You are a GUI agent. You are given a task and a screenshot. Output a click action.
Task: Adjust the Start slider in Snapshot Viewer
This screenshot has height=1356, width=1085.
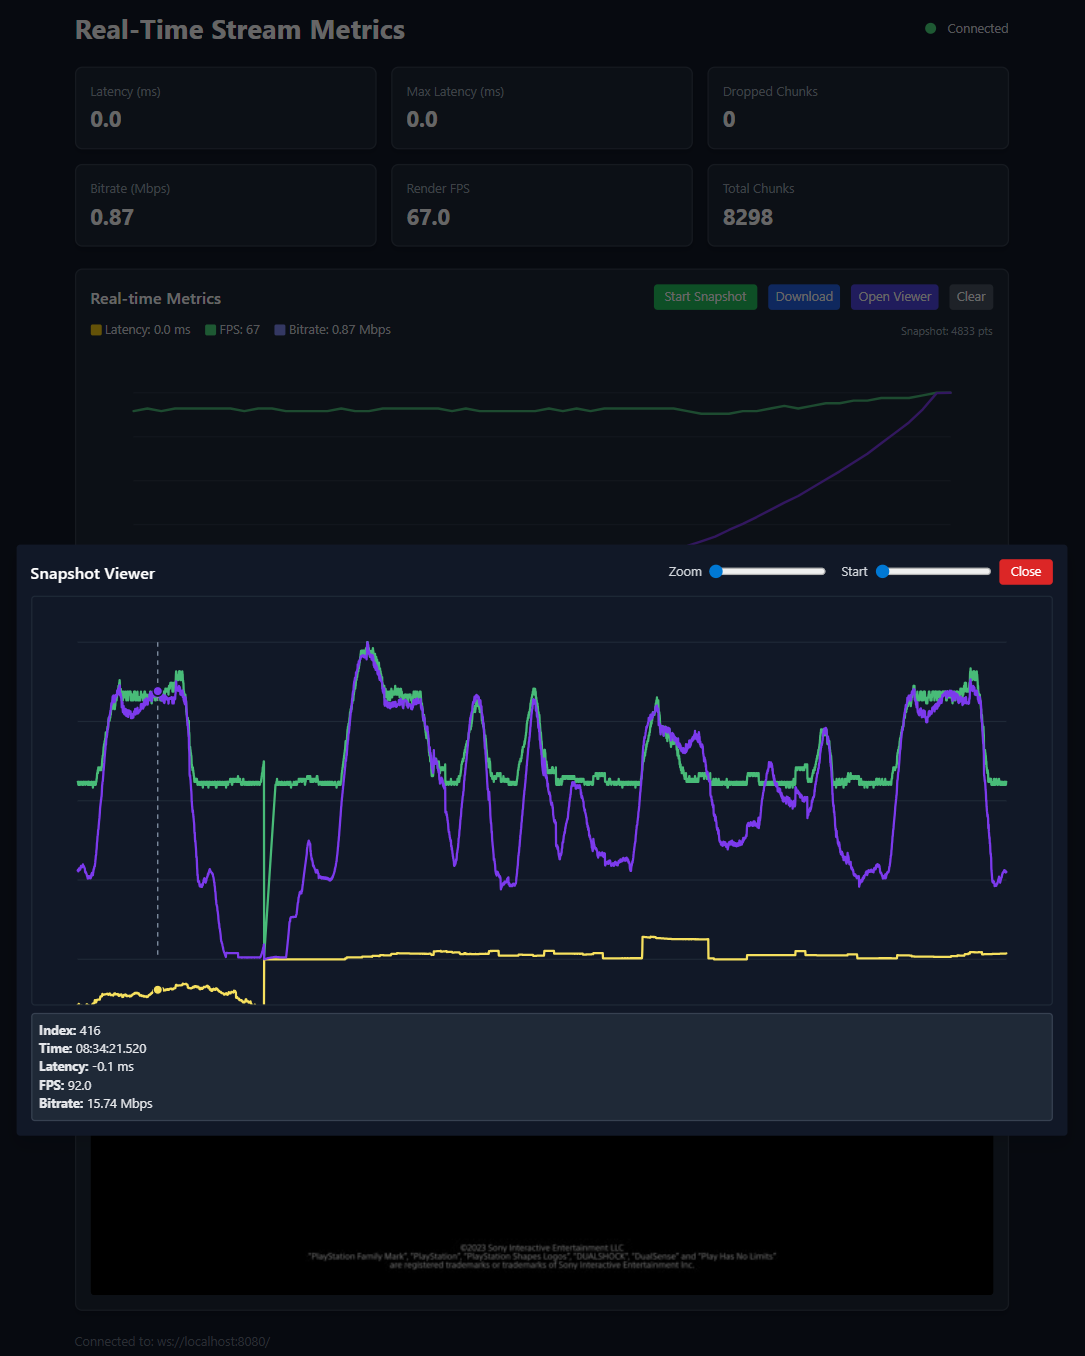click(x=933, y=572)
